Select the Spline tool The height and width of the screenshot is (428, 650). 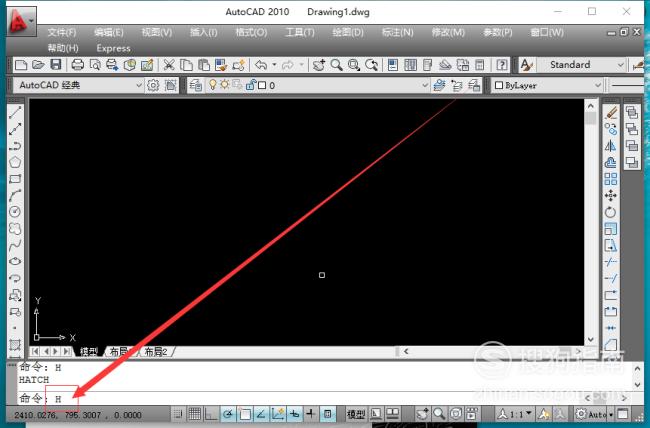[15, 245]
